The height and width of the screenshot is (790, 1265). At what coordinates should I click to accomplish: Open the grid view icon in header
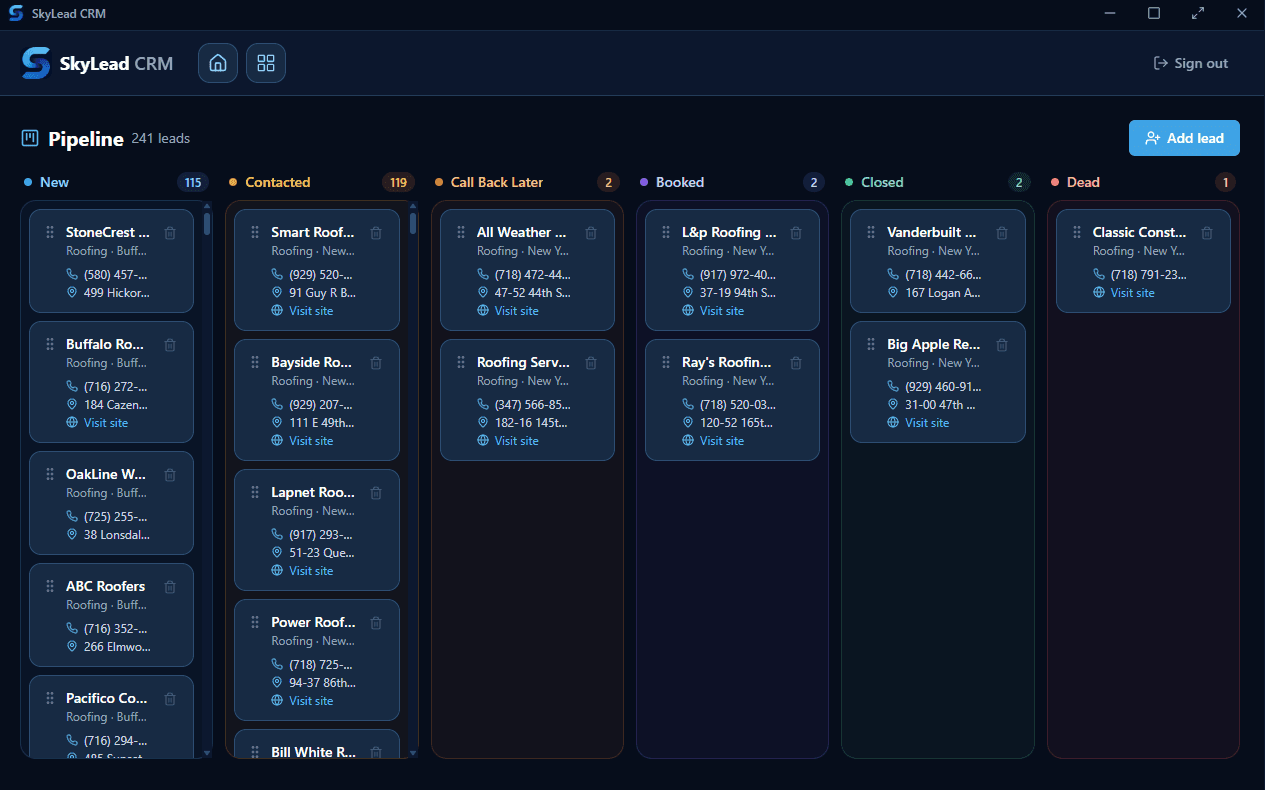[266, 63]
